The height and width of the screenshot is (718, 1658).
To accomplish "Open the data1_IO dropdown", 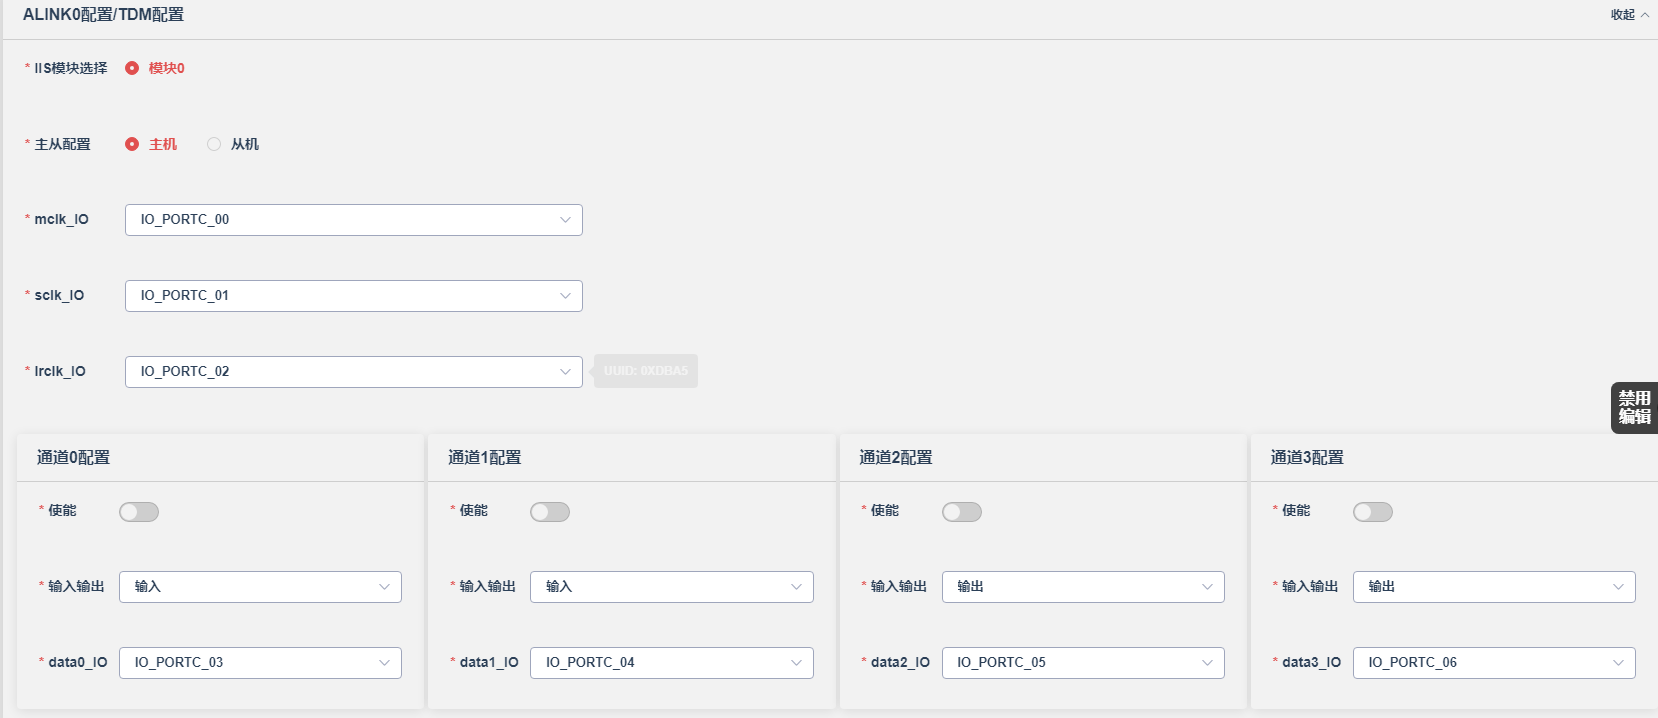I will (672, 663).
